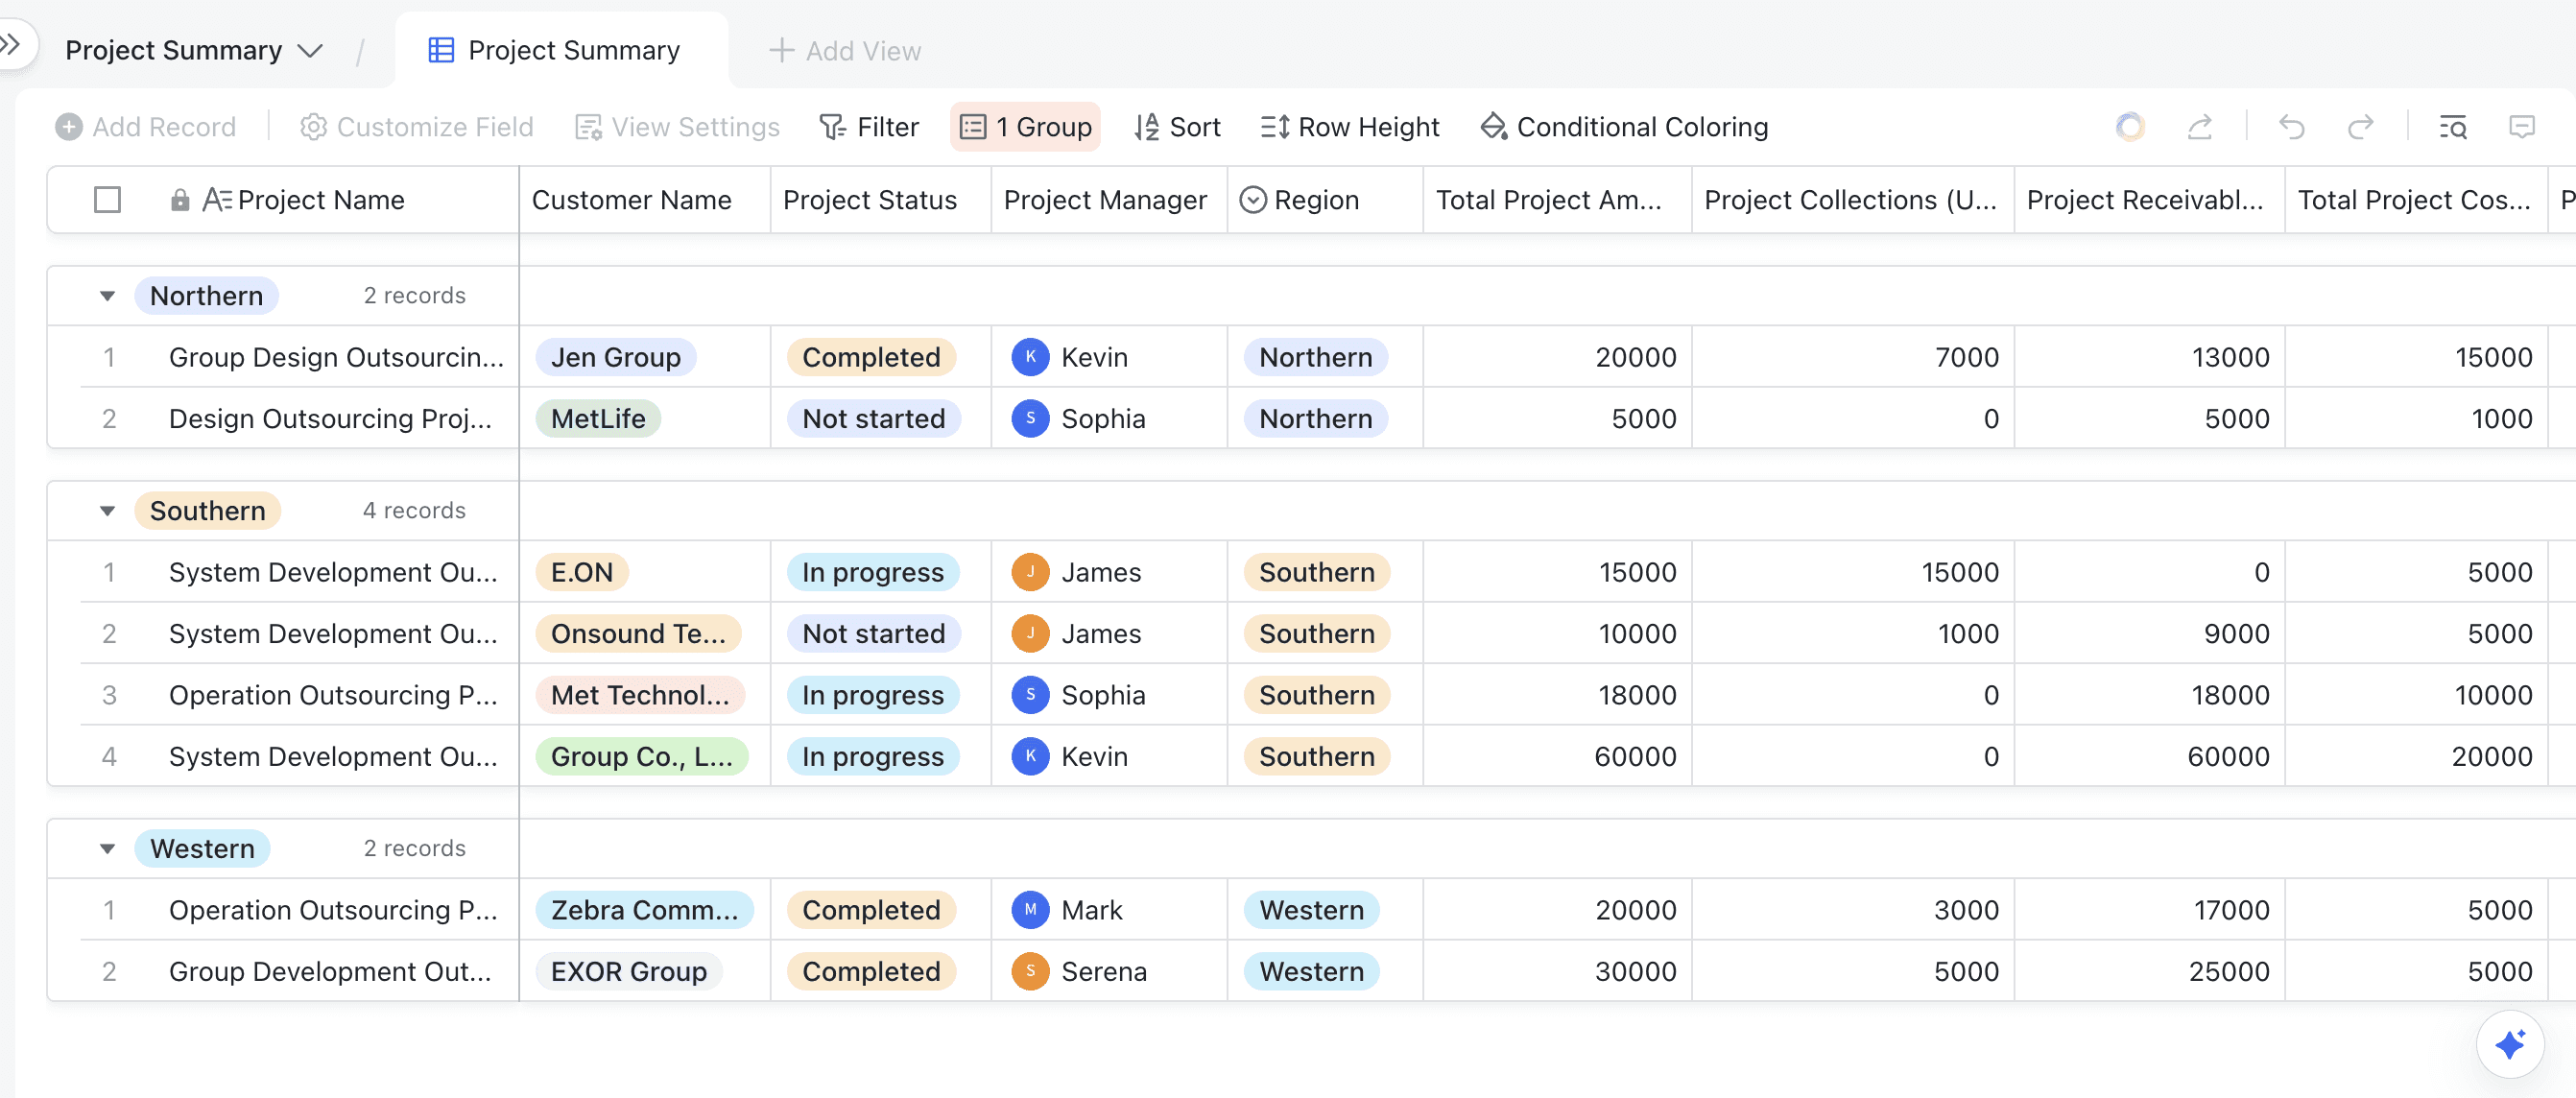Click Jen Group customer tag
This screenshot has height=1098, width=2576.
click(x=615, y=357)
